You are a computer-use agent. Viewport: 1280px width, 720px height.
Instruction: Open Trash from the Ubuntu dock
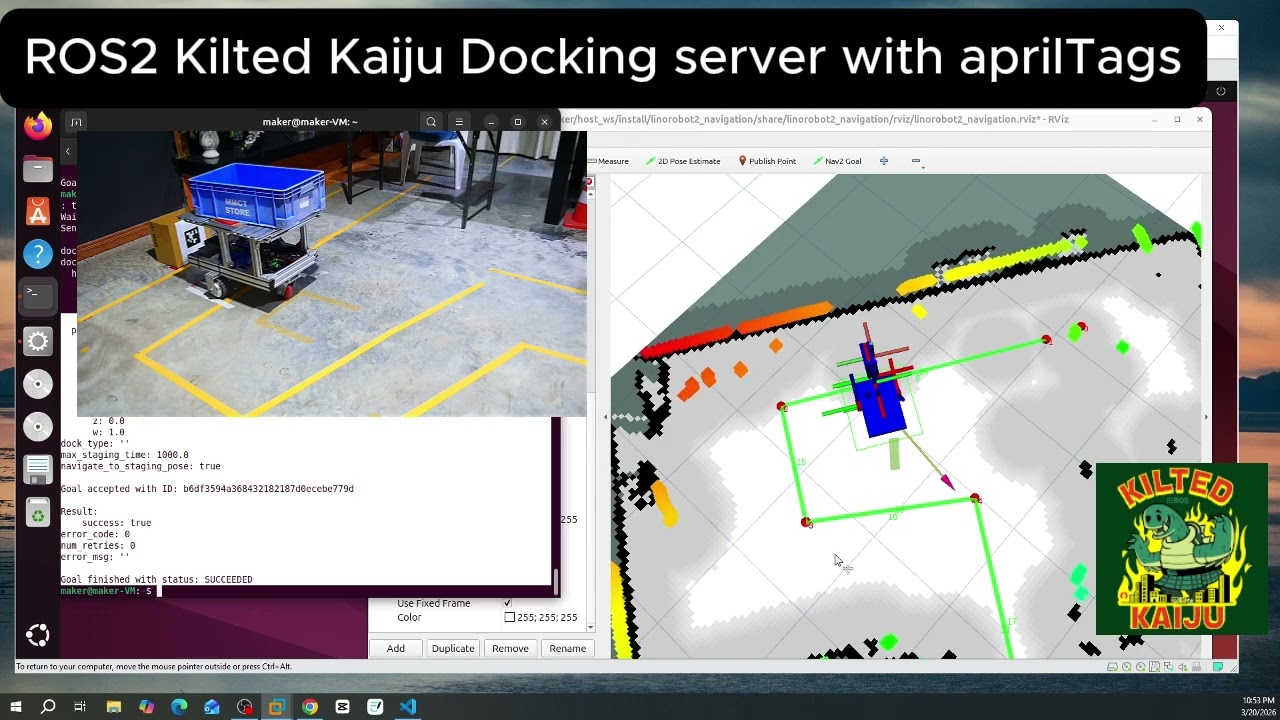(x=38, y=512)
